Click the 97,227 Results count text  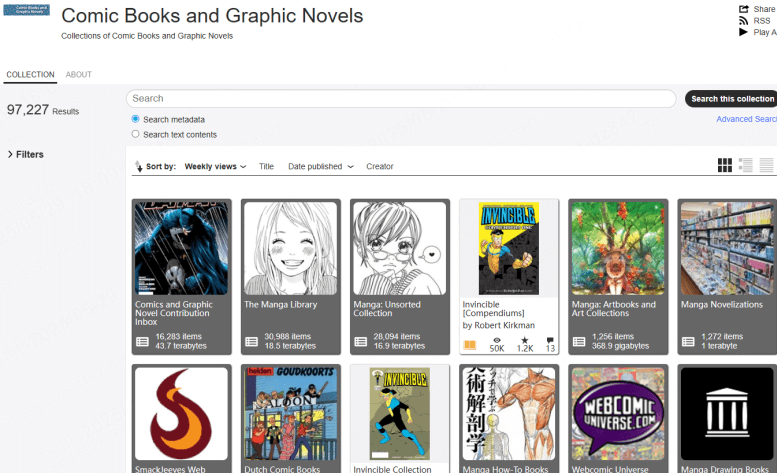click(43, 110)
